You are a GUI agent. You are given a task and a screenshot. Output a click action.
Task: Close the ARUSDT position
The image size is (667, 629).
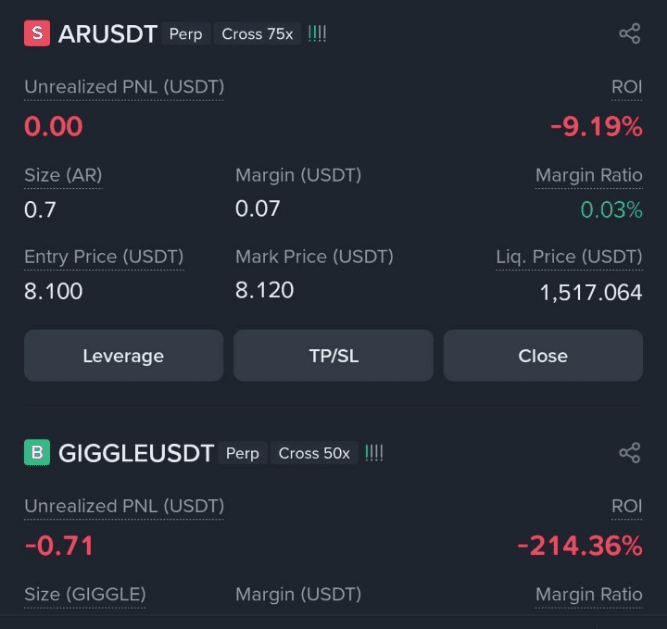tap(543, 356)
